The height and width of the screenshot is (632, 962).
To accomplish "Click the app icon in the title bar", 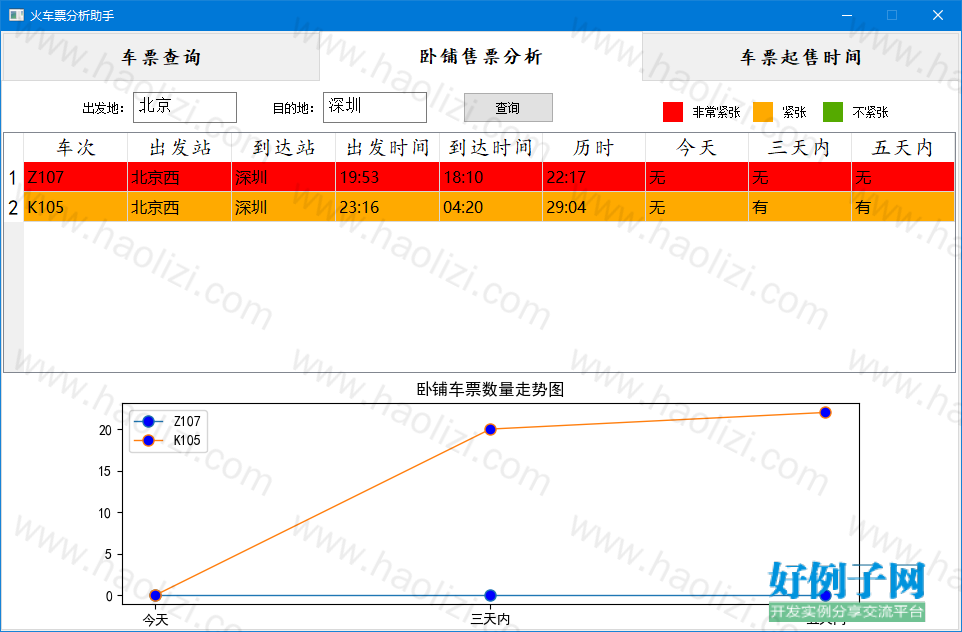I will tap(17, 15).
